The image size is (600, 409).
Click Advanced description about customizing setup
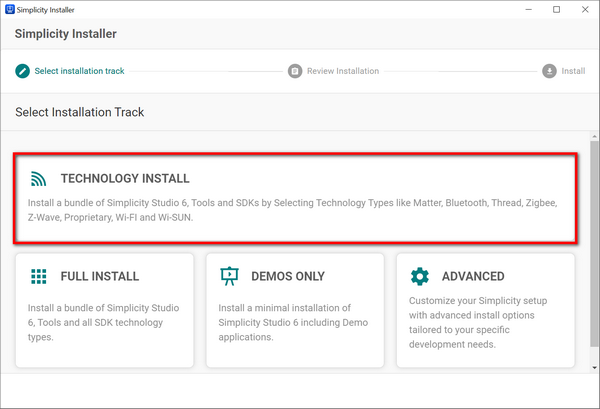pyautogui.click(x=478, y=323)
